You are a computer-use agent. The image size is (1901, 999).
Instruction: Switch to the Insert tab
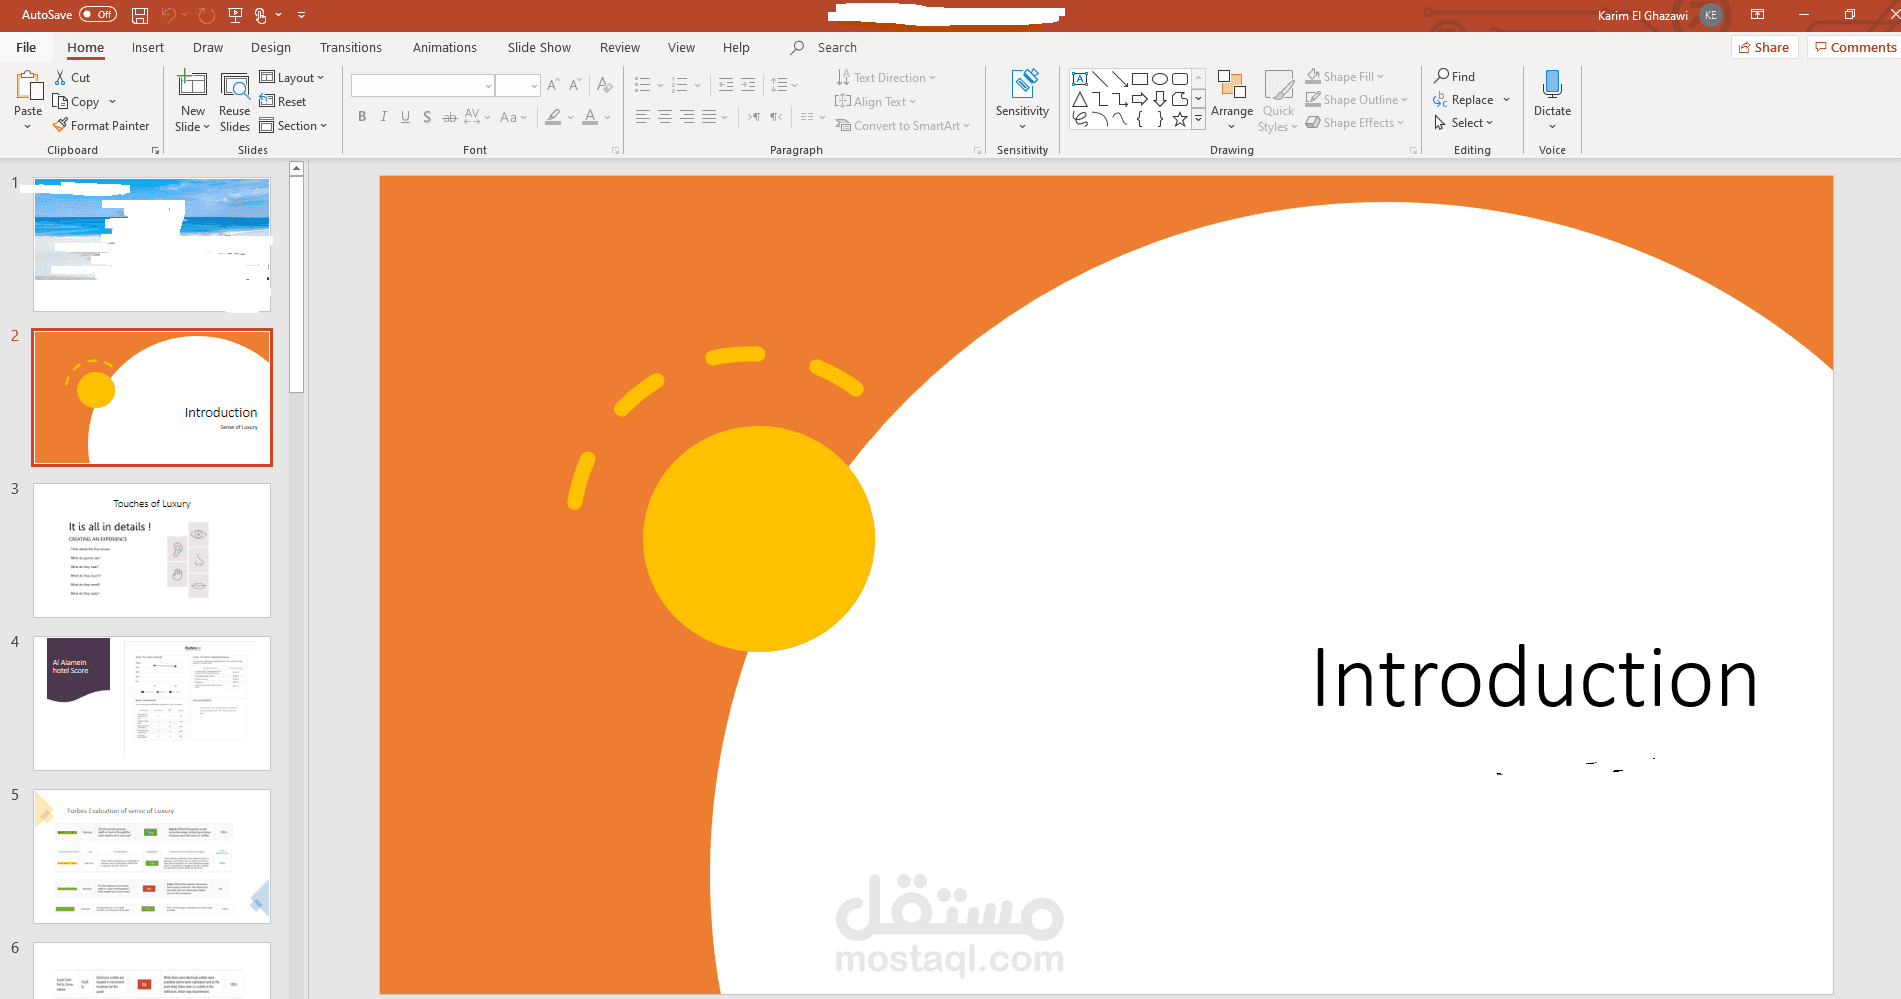coord(148,47)
